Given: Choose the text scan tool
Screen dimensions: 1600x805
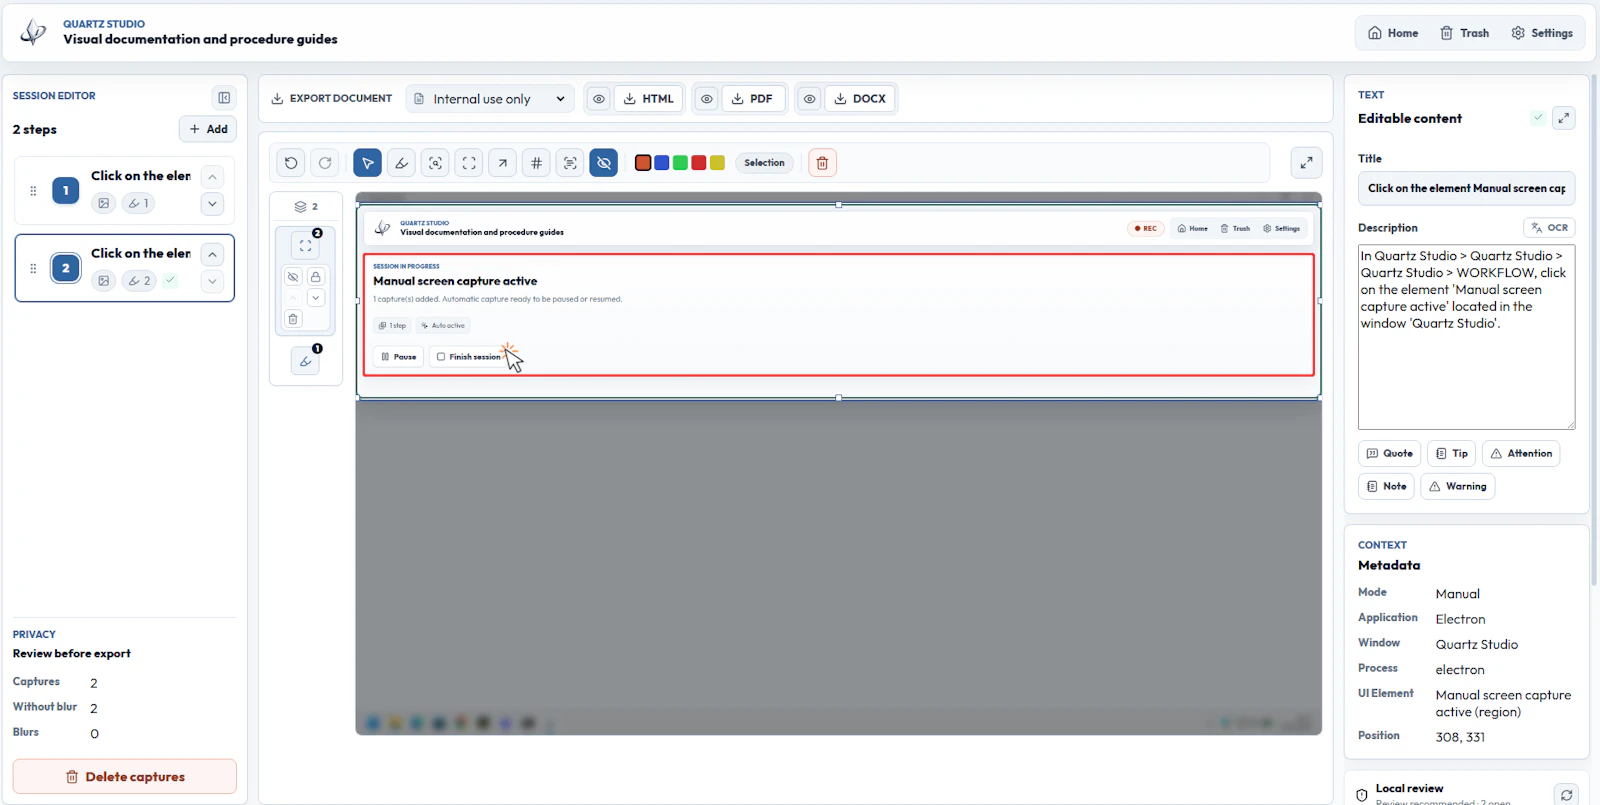Looking at the screenshot, I should (x=570, y=163).
